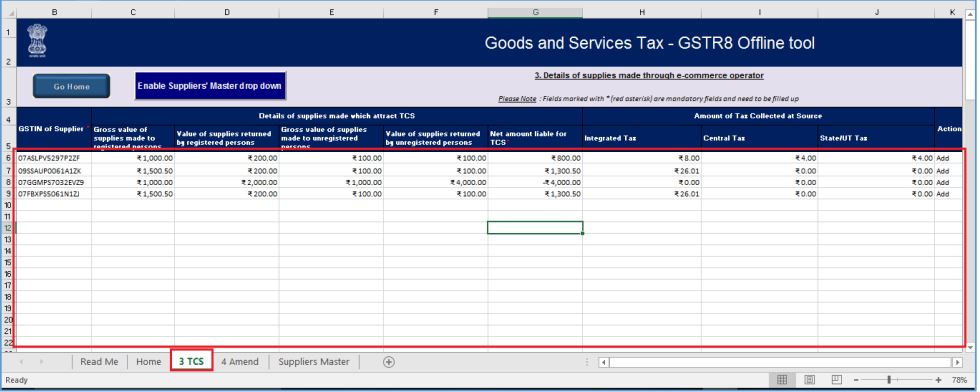Click the horizontal scrollbar right arrow

pyautogui.click(x=957, y=362)
